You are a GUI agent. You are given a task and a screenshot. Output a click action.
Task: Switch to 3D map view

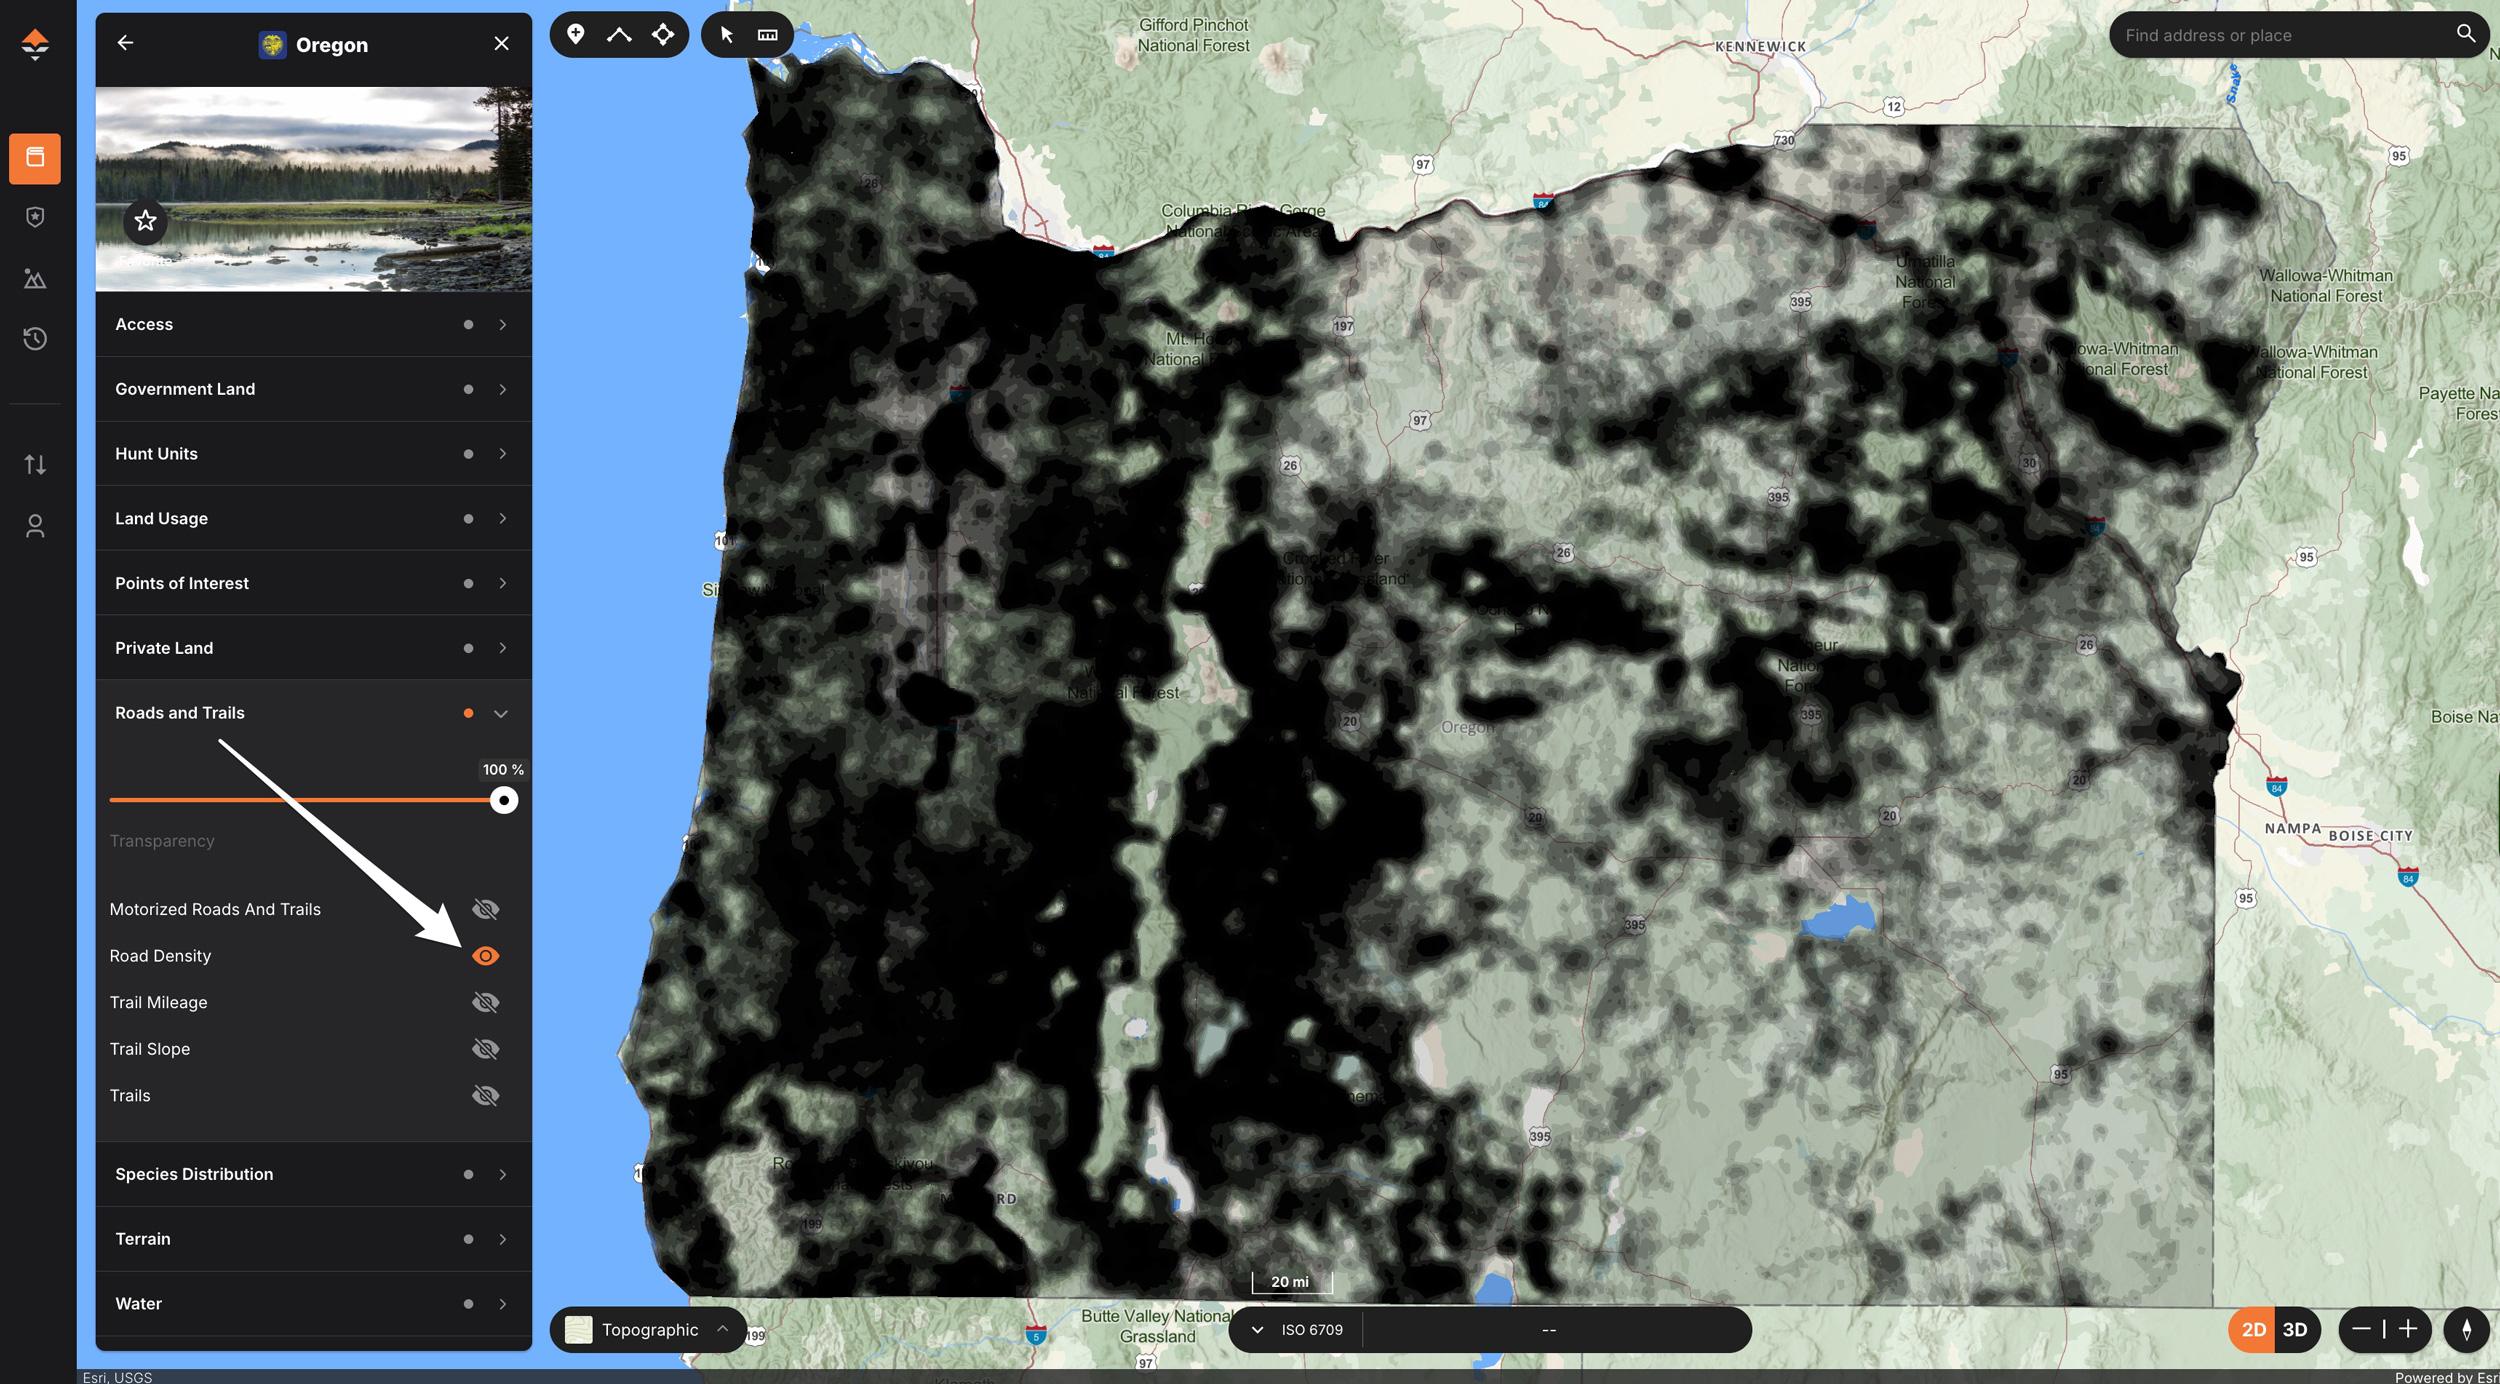[2295, 1330]
